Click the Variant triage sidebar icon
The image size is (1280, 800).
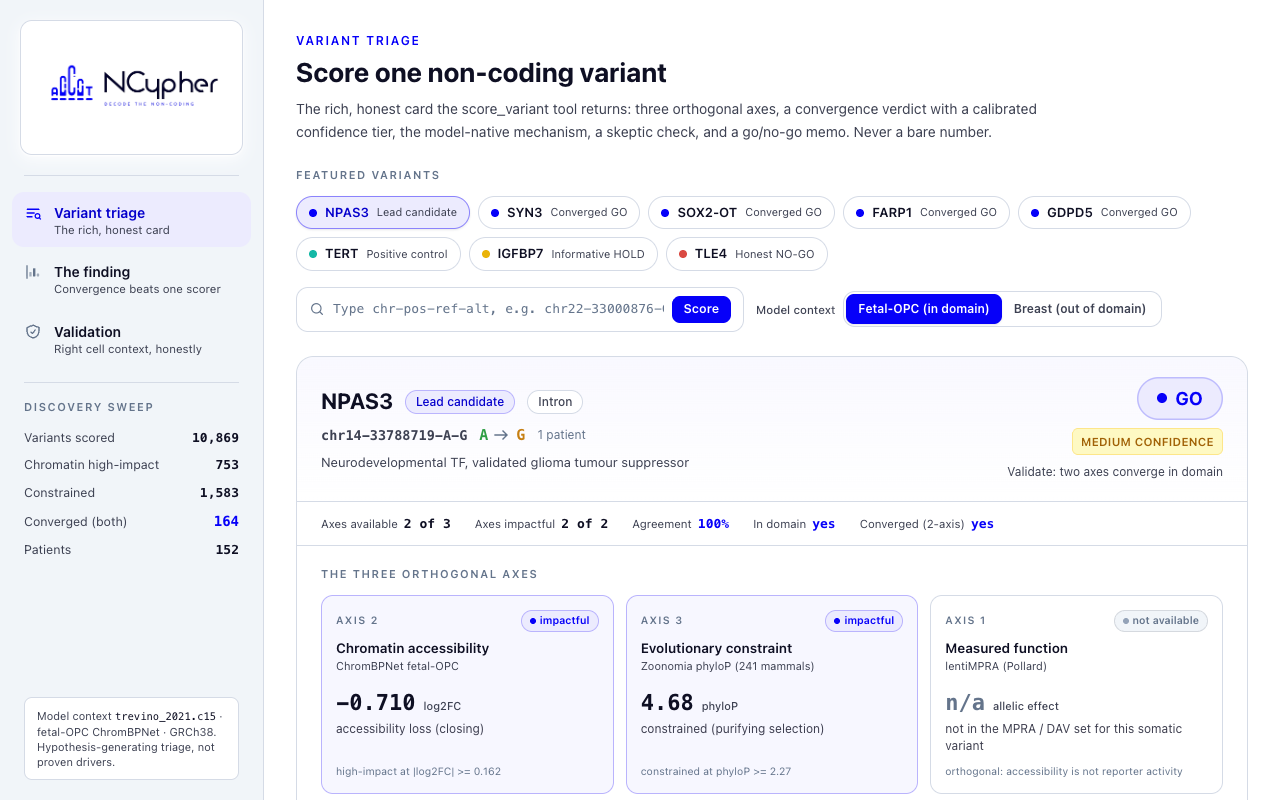[x=34, y=213]
